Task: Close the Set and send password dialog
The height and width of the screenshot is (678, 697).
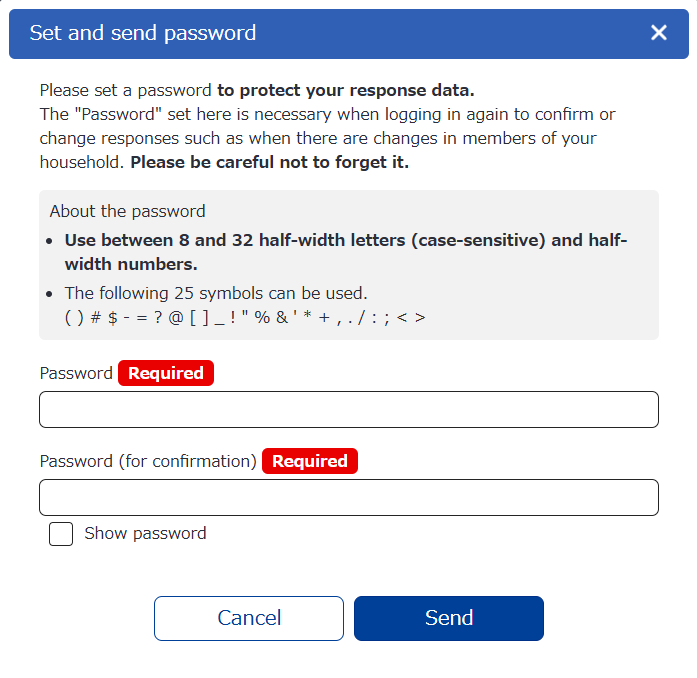Action: pyautogui.click(x=658, y=33)
